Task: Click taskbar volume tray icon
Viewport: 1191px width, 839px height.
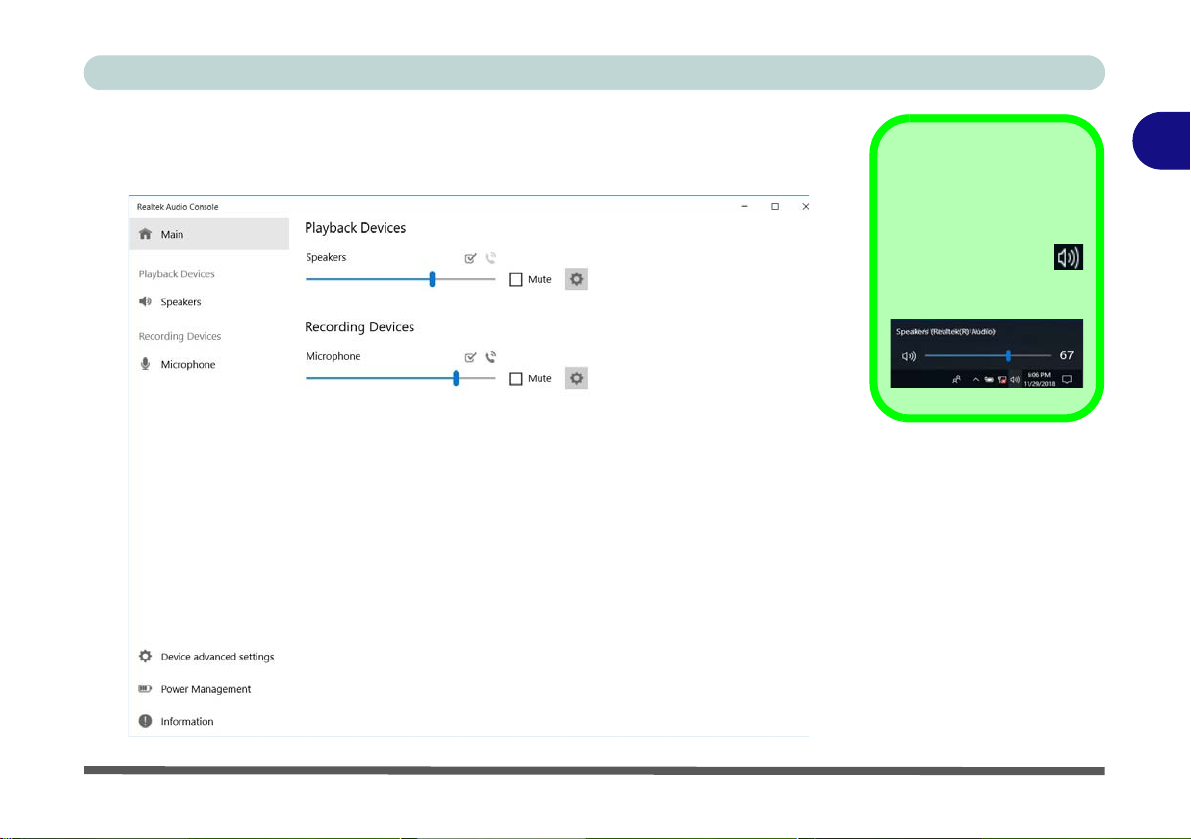Action: point(1015,380)
